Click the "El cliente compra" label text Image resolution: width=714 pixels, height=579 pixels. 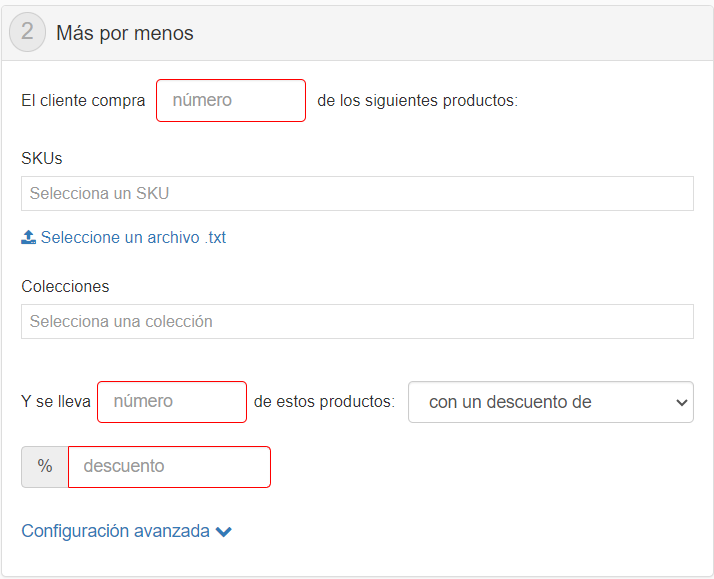(83, 101)
